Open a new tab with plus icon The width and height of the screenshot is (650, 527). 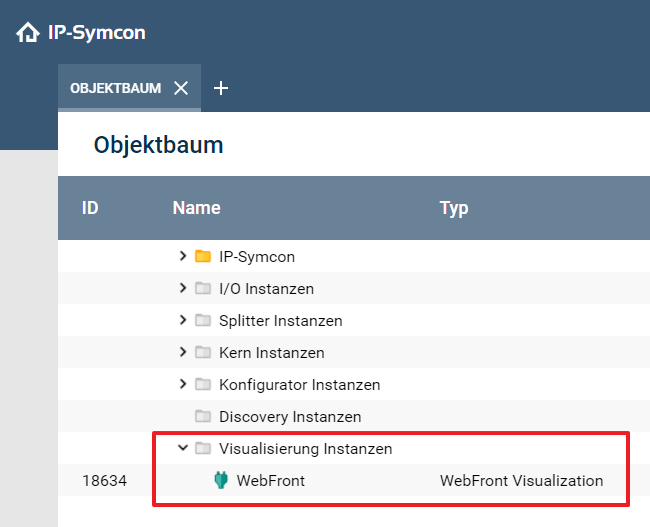pos(221,88)
